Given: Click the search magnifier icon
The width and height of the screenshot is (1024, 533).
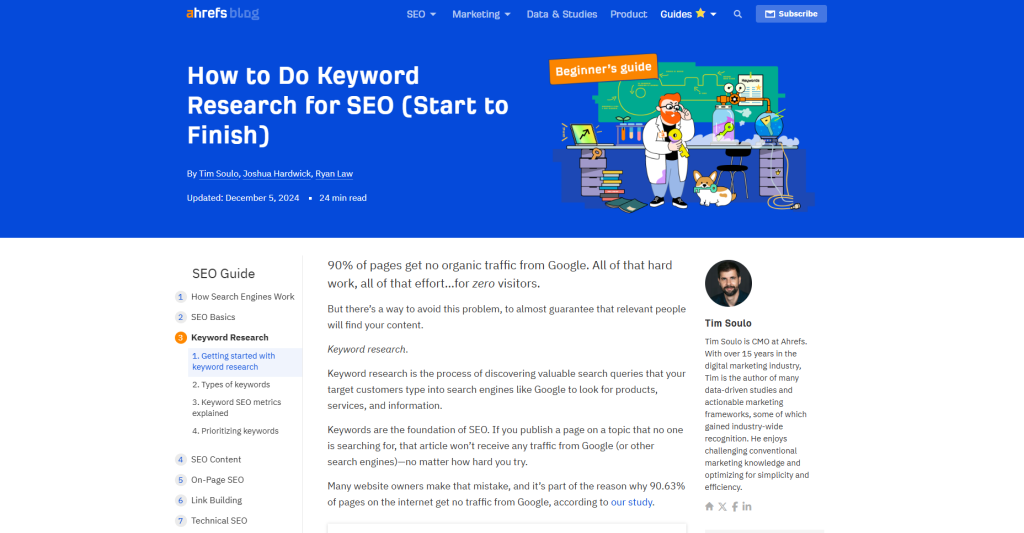Looking at the screenshot, I should (x=737, y=14).
